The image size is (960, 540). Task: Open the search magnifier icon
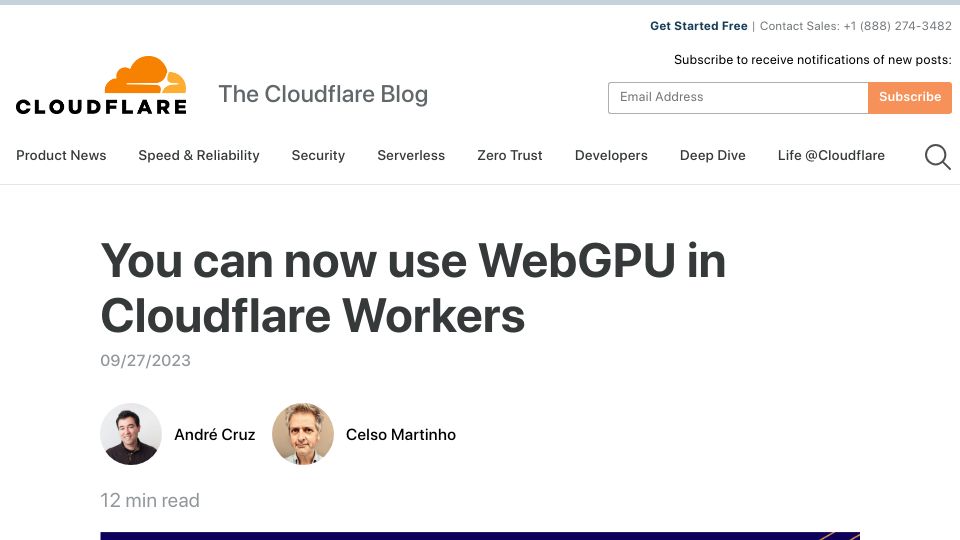[937, 157]
